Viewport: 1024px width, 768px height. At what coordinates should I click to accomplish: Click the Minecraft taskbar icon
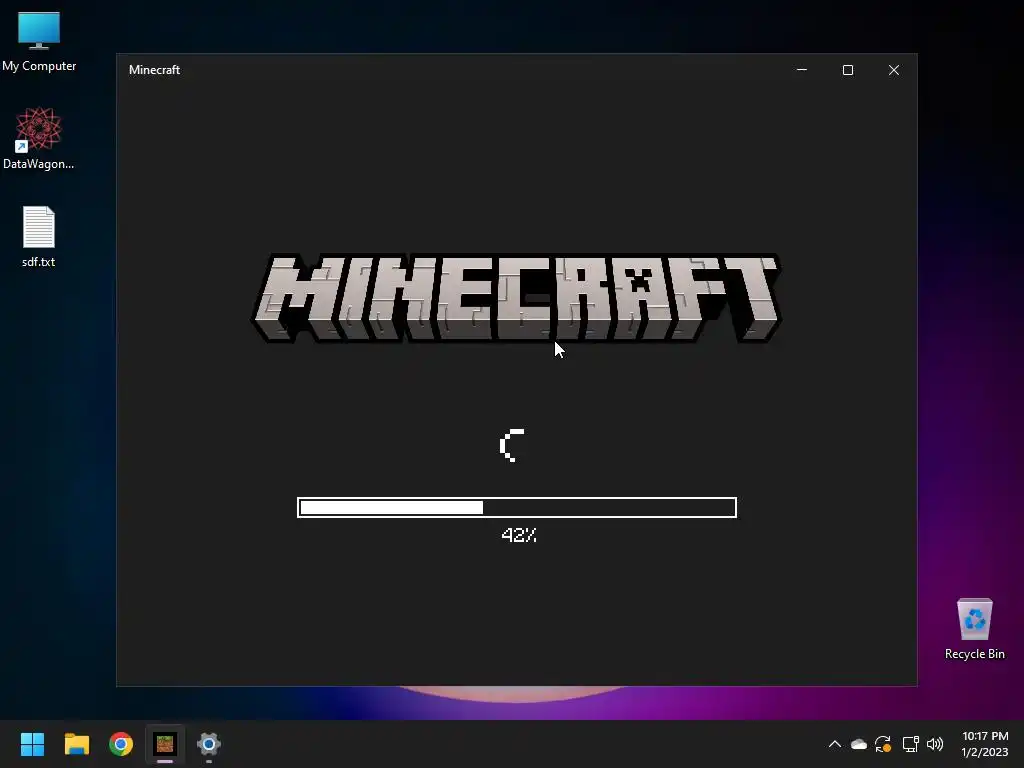(x=165, y=744)
